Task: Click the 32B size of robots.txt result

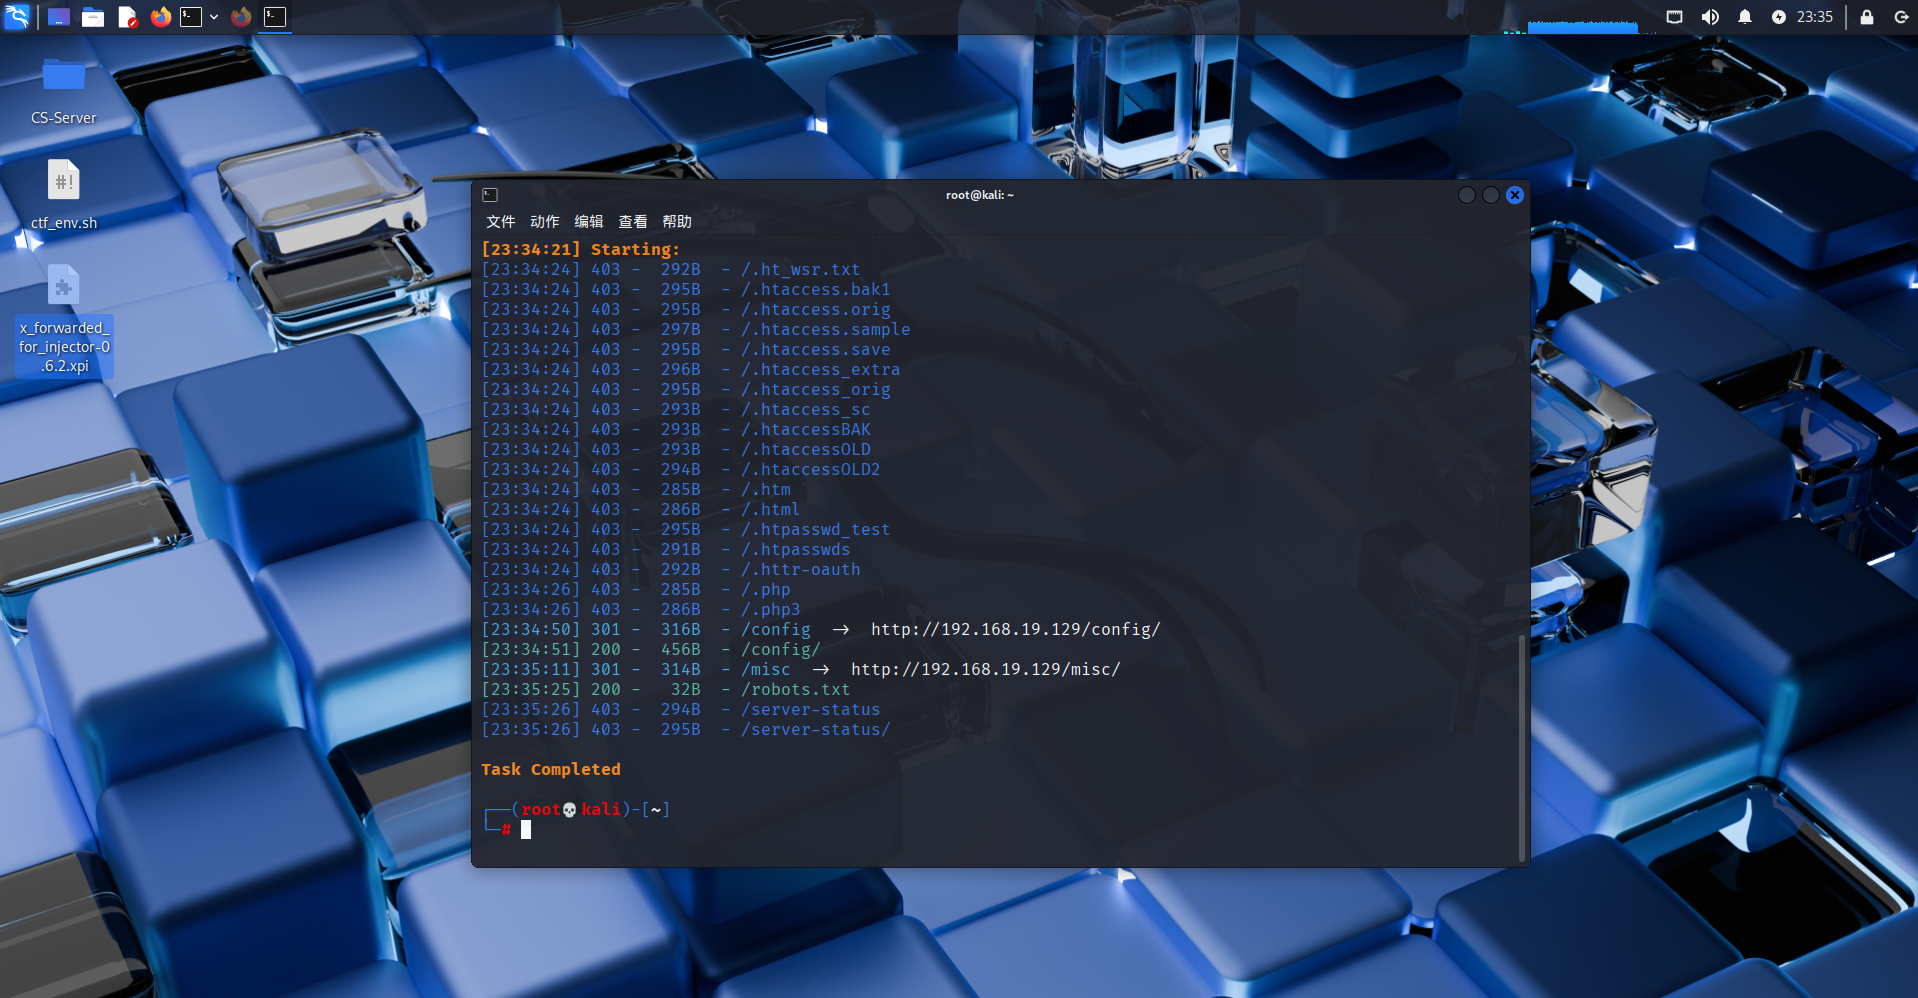Action: (685, 689)
